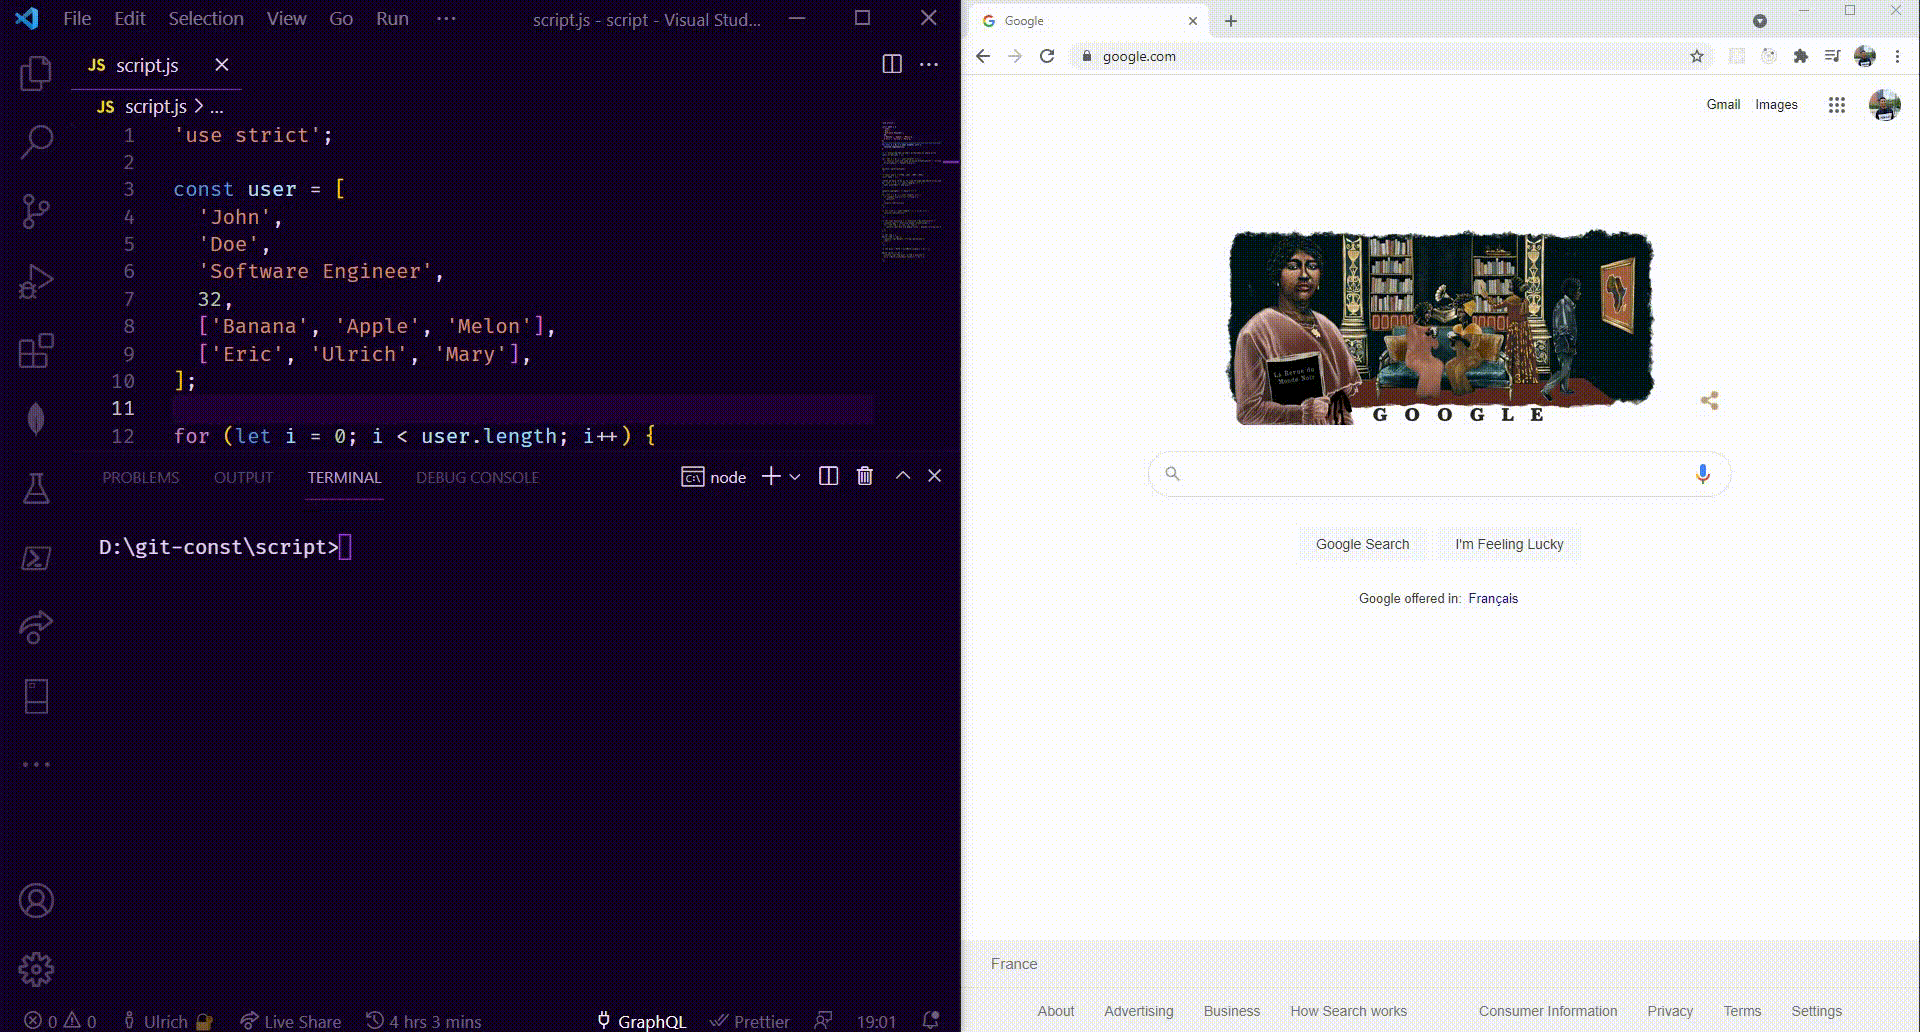Click Prettier status bar item
1920x1032 pixels.
tap(750, 1021)
